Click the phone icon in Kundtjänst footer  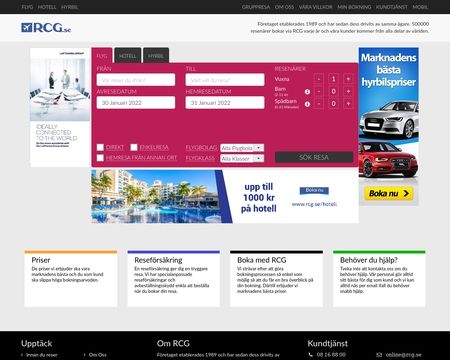click(311, 355)
